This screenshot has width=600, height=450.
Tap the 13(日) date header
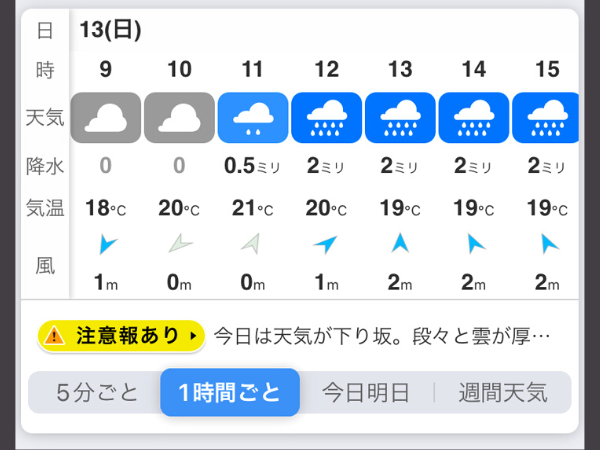111,29
